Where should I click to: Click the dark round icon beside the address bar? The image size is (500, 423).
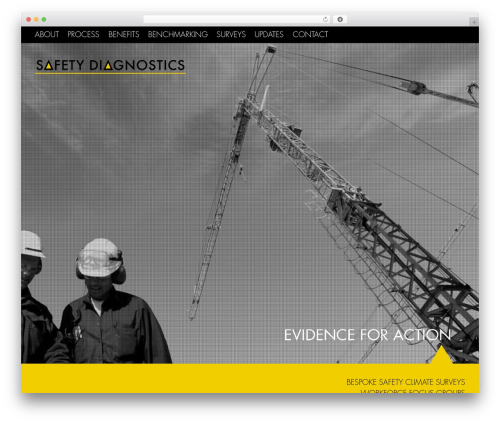click(340, 20)
